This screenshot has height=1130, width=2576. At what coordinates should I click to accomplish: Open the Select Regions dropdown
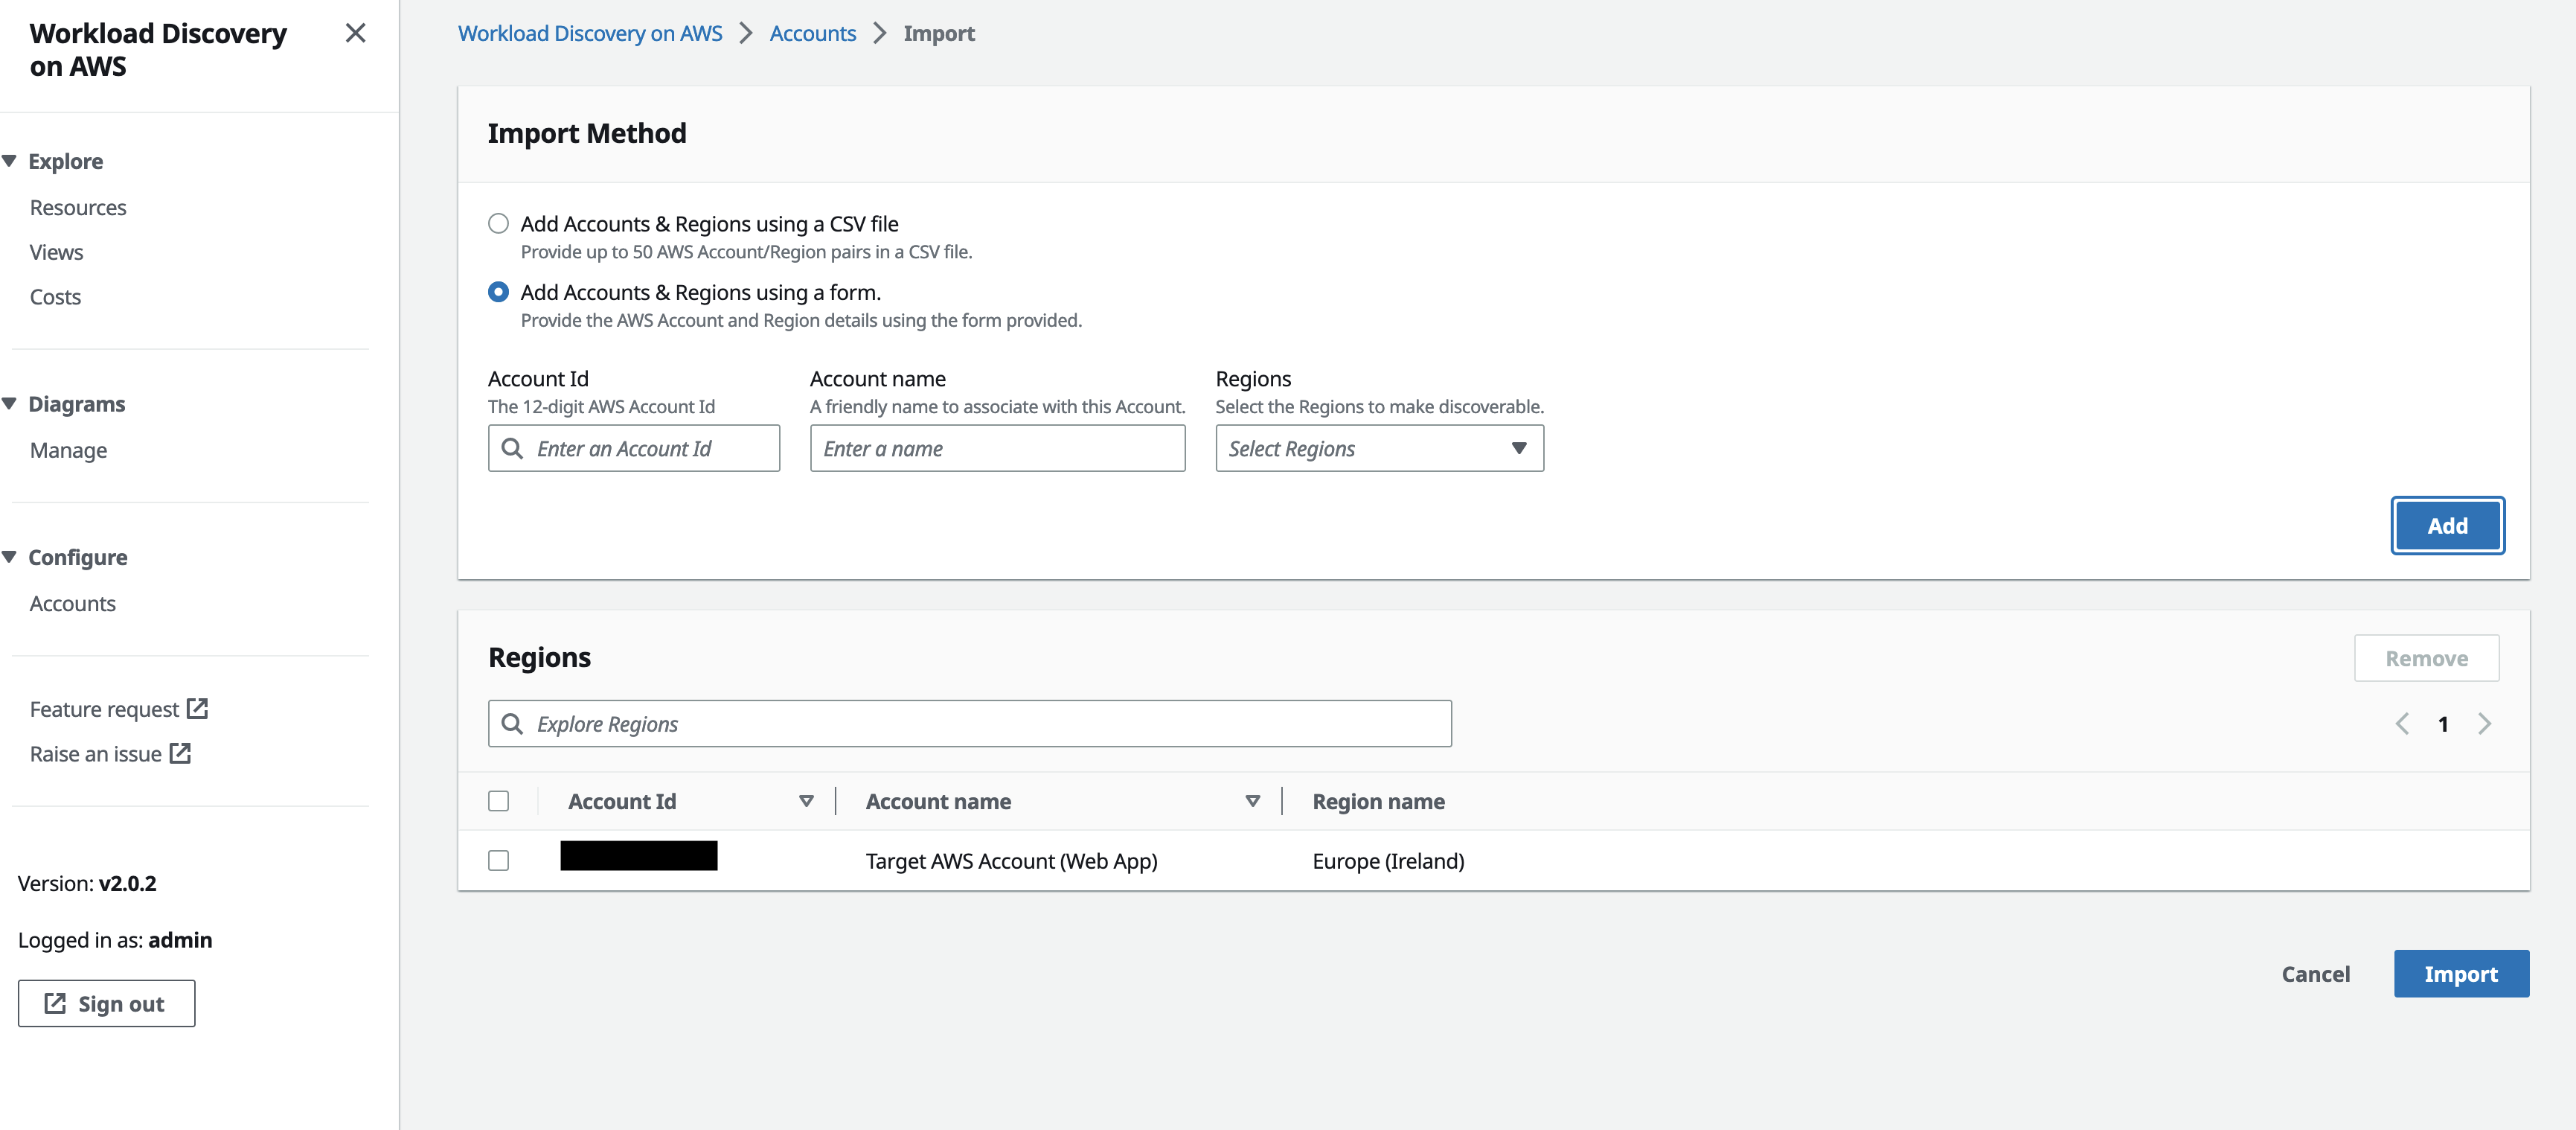tap(1377, 447)
